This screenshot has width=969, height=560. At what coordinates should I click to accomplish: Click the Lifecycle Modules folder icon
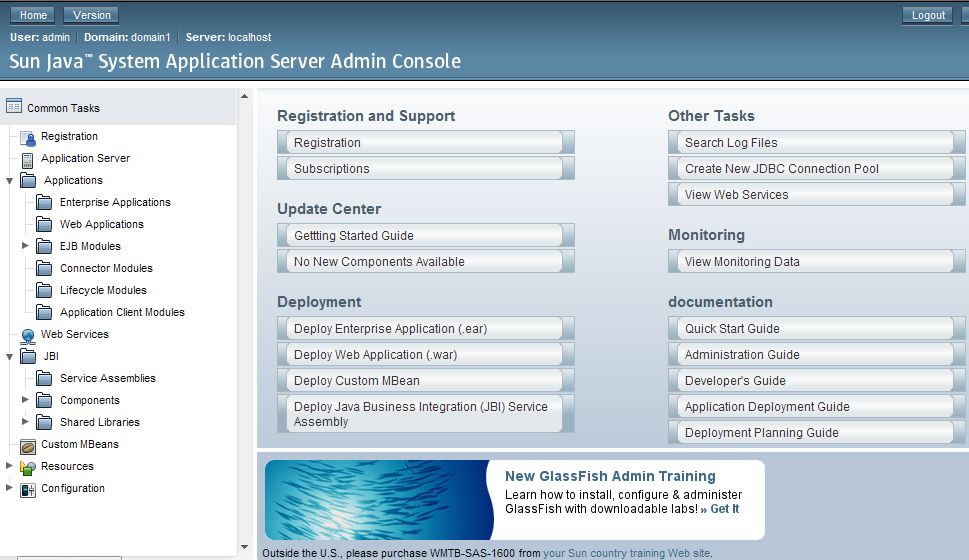pos(44,291)
